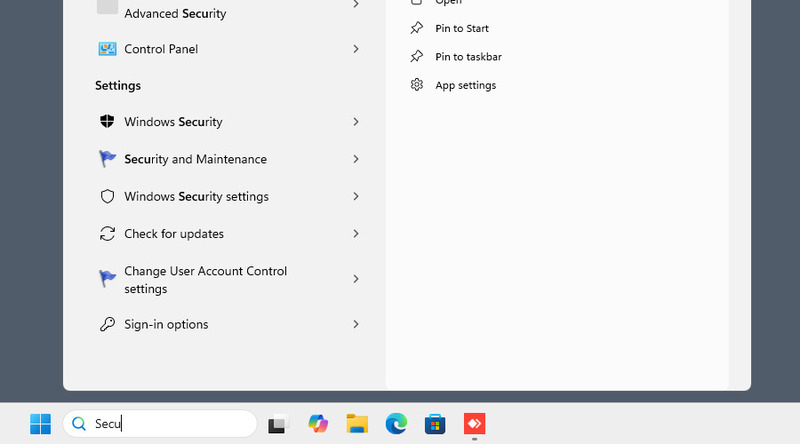Open Security and Maintenance result
800x444 pixels.
(x=195, y=159)
